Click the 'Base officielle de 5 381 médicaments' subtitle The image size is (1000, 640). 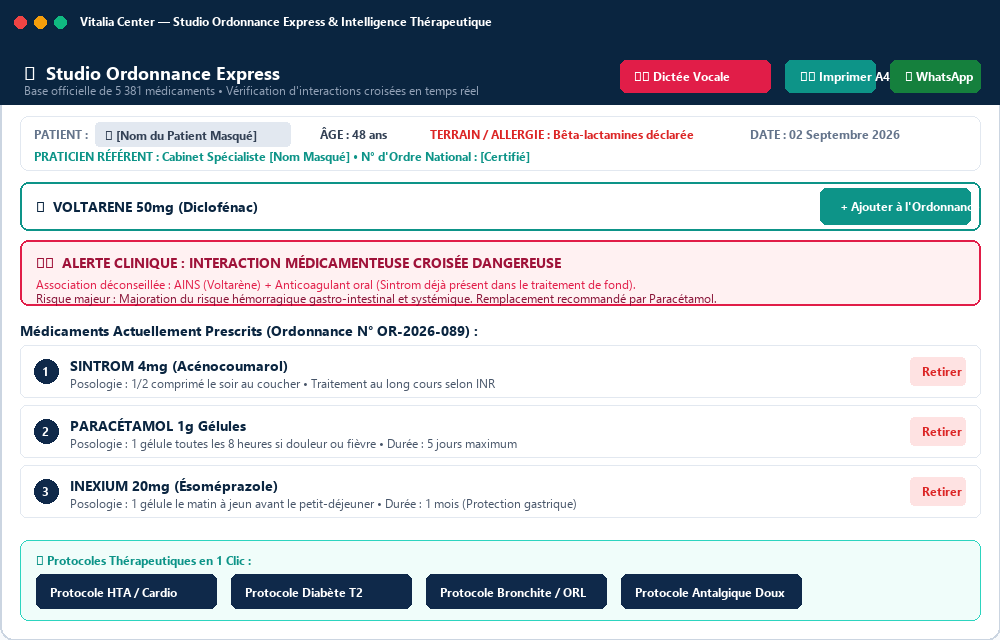click(251, 91)
